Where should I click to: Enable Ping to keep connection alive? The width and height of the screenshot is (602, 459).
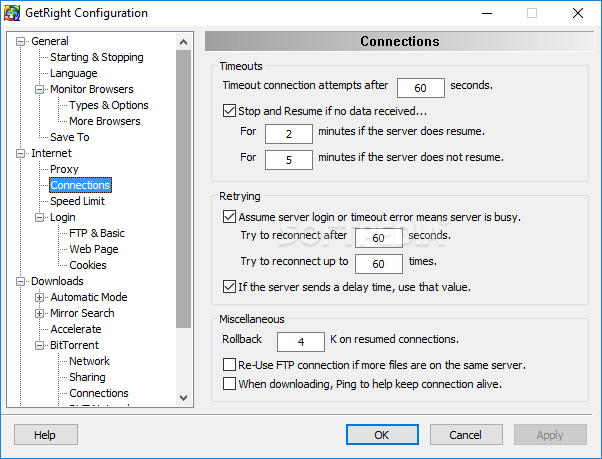229,384
